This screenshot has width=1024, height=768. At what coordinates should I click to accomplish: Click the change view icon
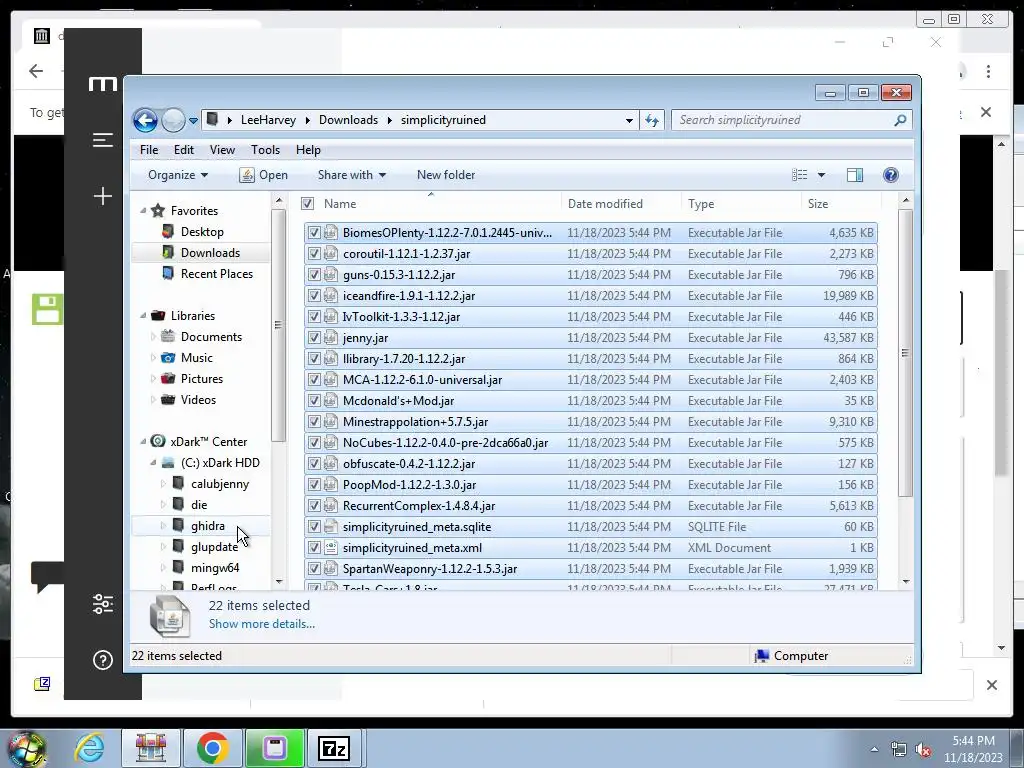click(x=799, y=175)
